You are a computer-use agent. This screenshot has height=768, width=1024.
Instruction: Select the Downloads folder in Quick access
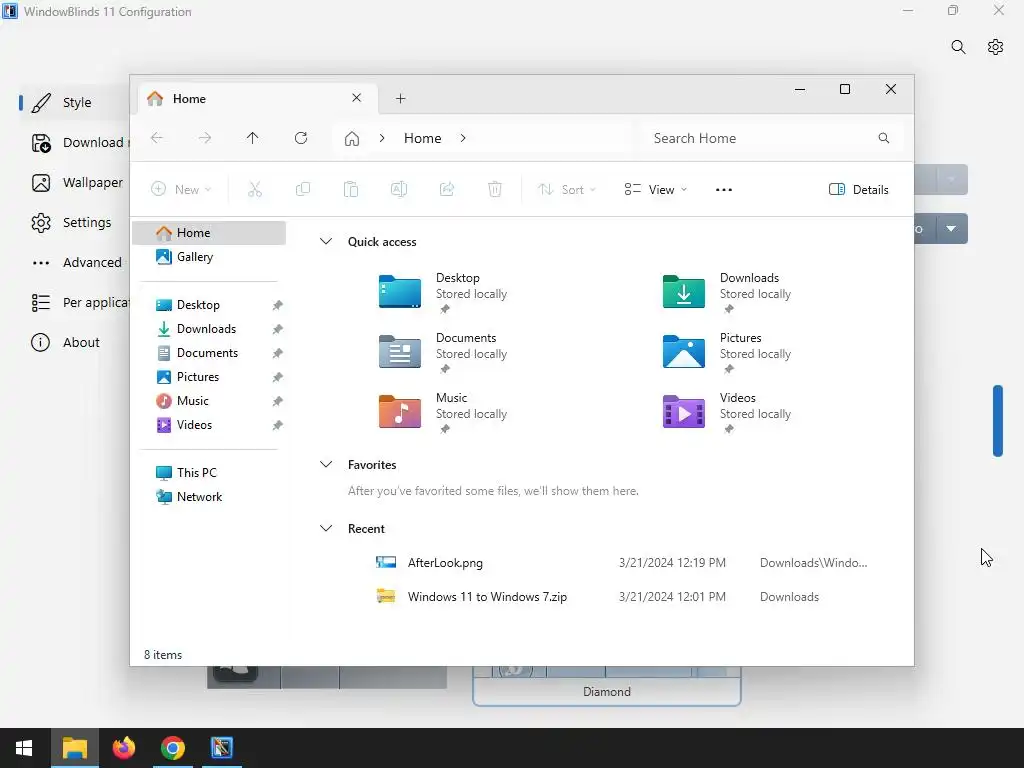pos(728,293)
